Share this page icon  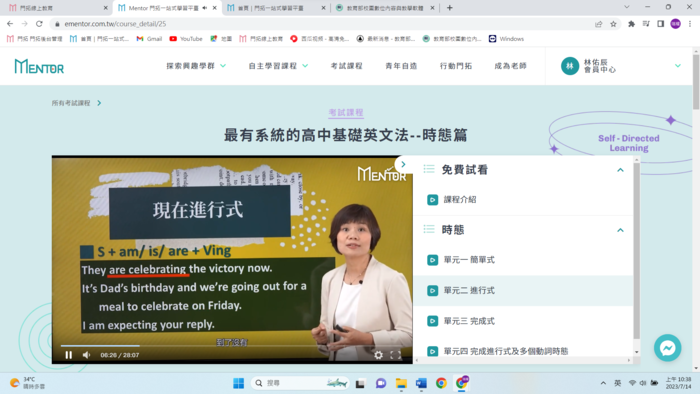pos(599,24)
